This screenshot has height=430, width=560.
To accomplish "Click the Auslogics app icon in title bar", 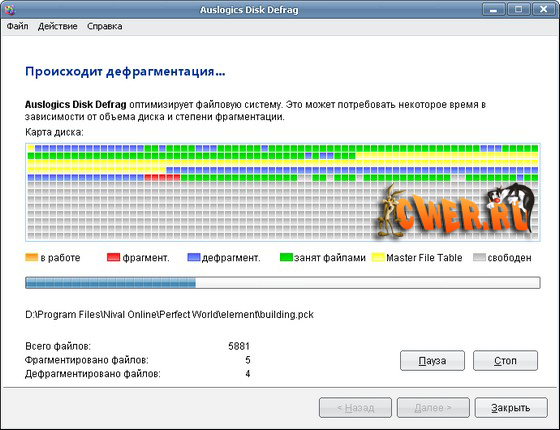I will [10, 10].
